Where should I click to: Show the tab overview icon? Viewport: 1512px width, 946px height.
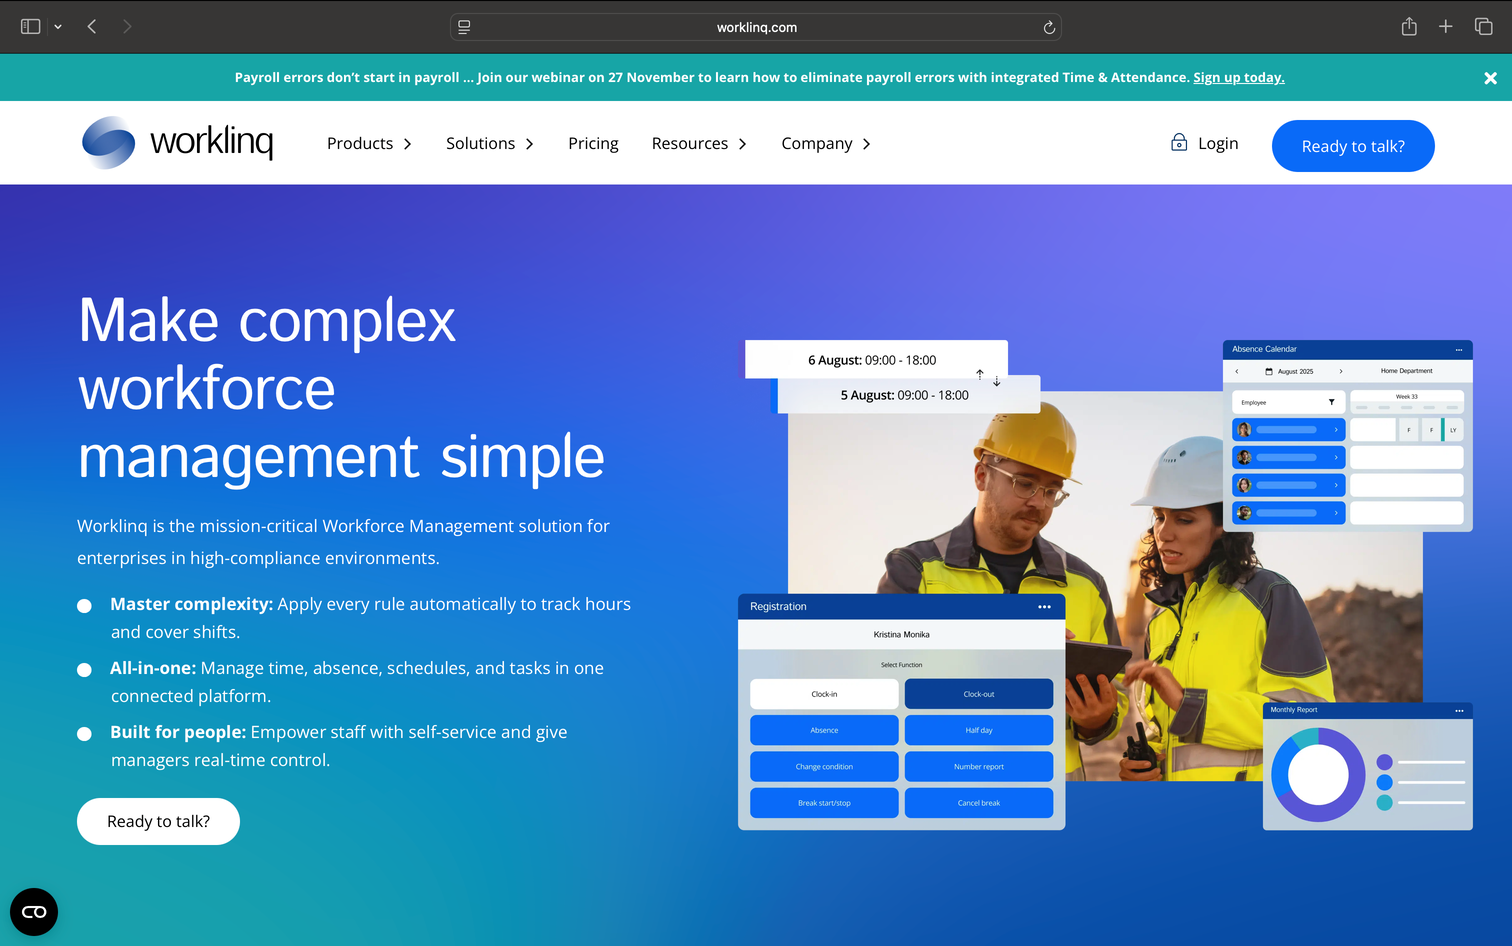(1484, 27)
